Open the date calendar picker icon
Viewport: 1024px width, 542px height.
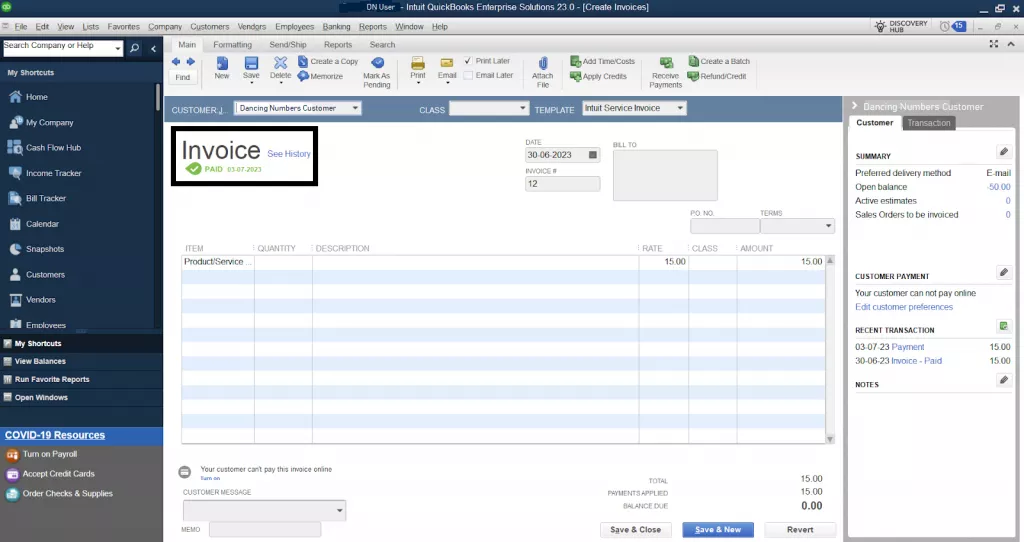click(x=593, y=155)
